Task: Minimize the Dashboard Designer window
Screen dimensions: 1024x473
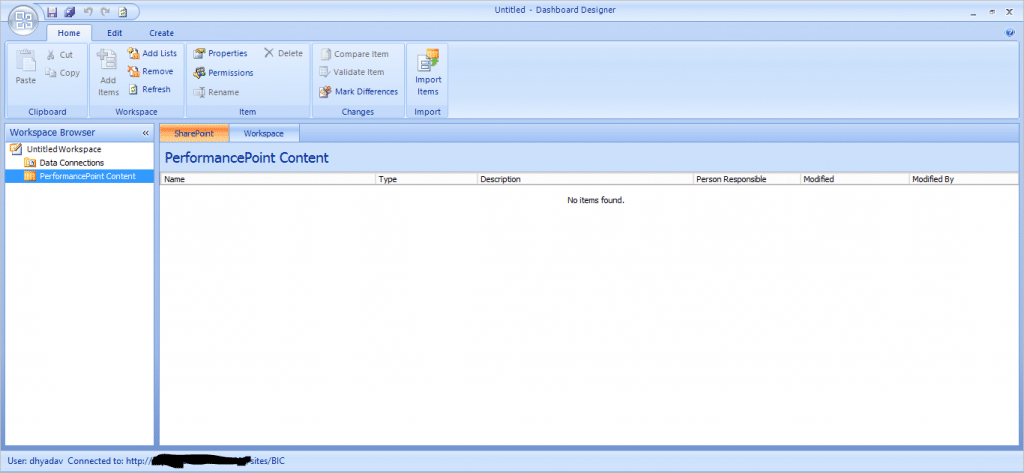Action: click(x=974, y=12)
